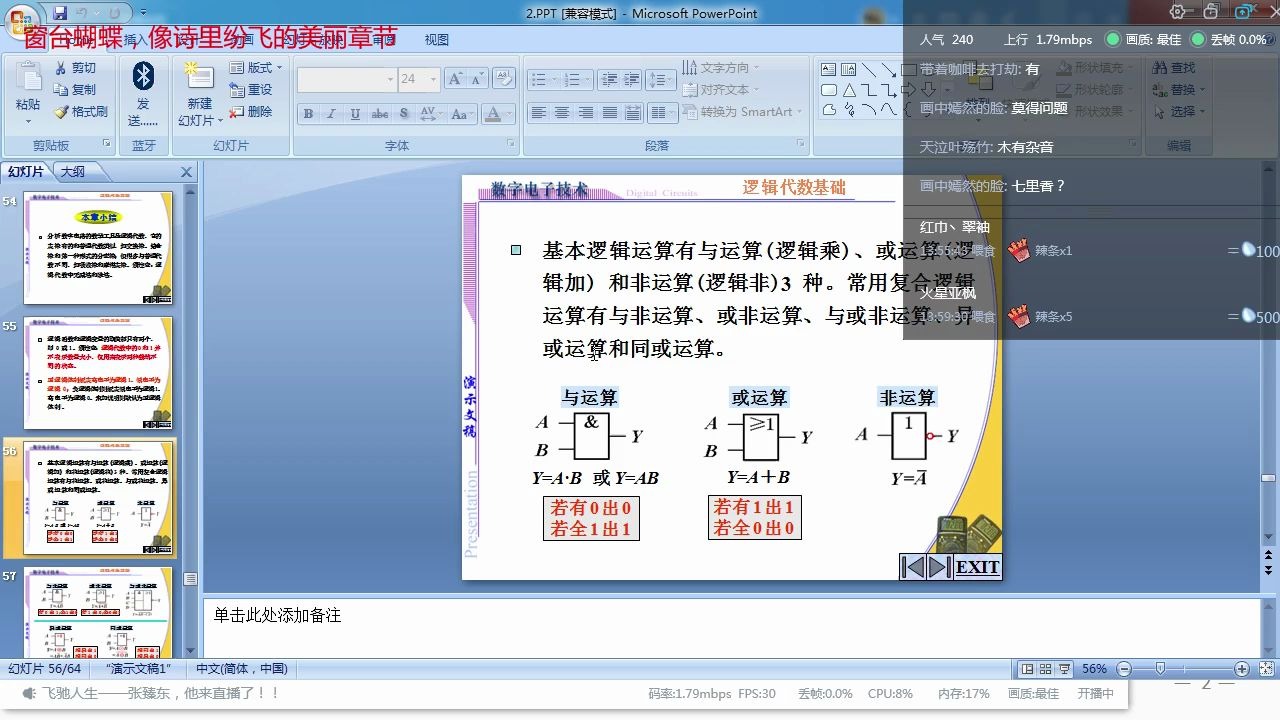Click the Copy (复制) button
The width and height of the screenshot is (1280, 720).
(x=76, y=90)
